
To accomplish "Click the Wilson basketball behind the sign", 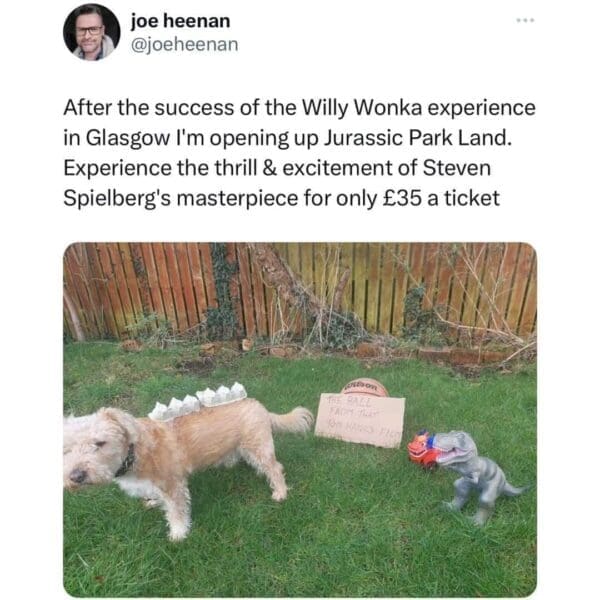I will 364,387.
